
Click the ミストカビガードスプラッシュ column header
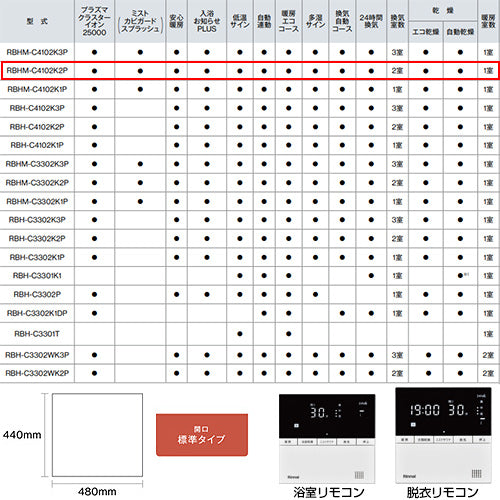(x=140, y=21)
